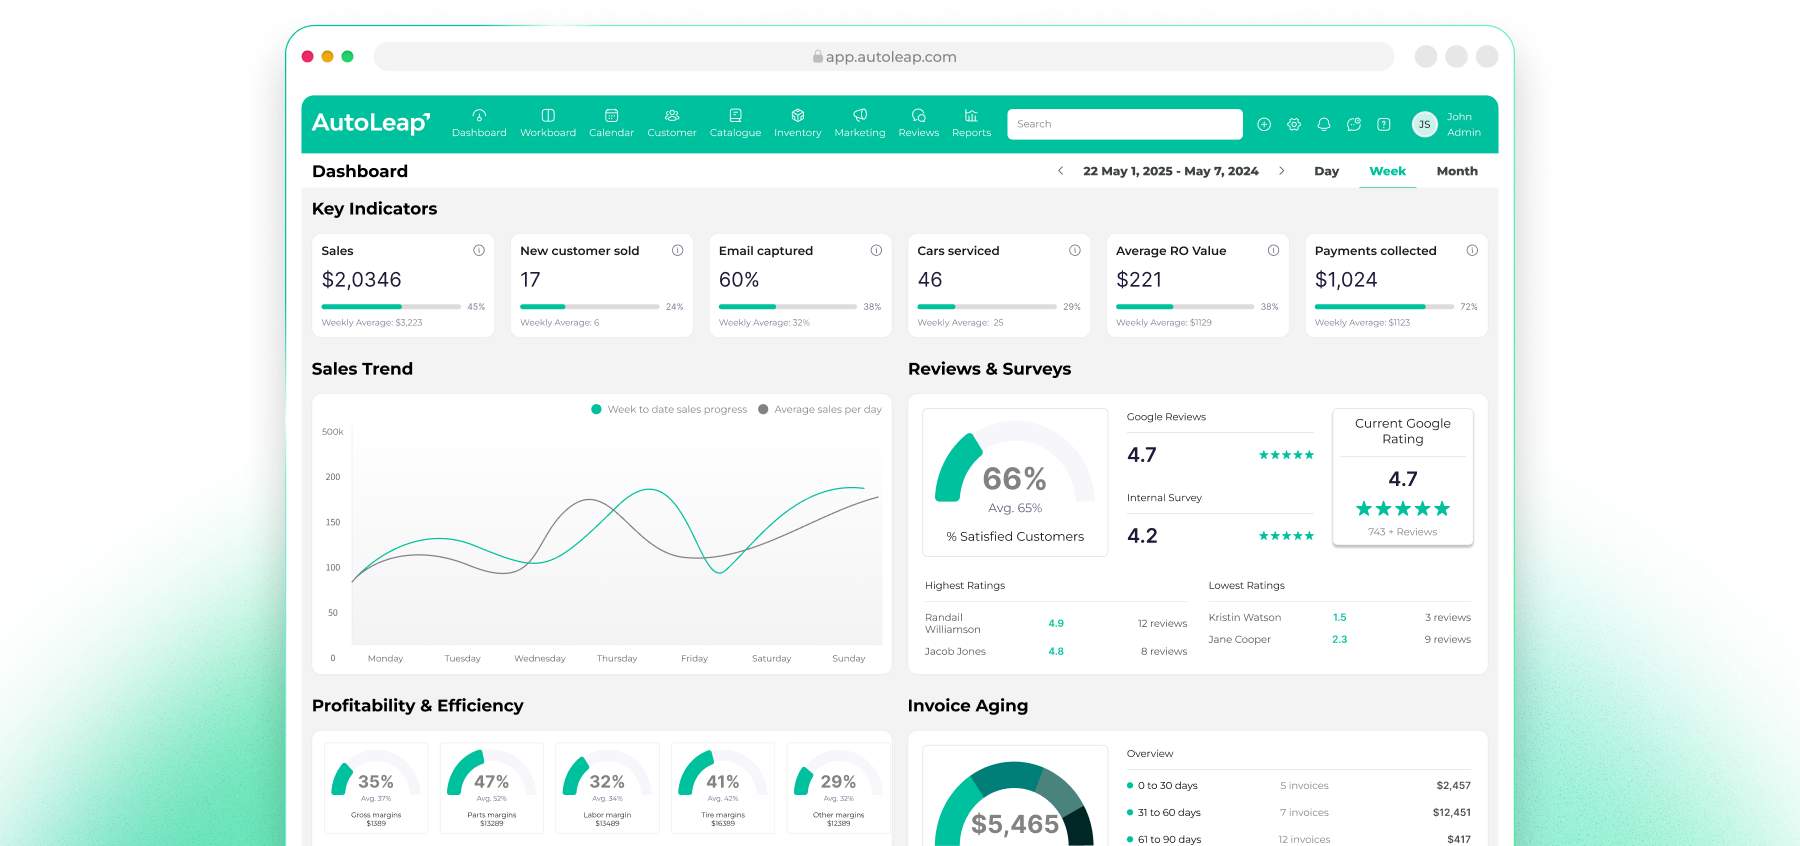Click the plus (add new) icon
1800x846 pixels.
(x=1264, y=124)
